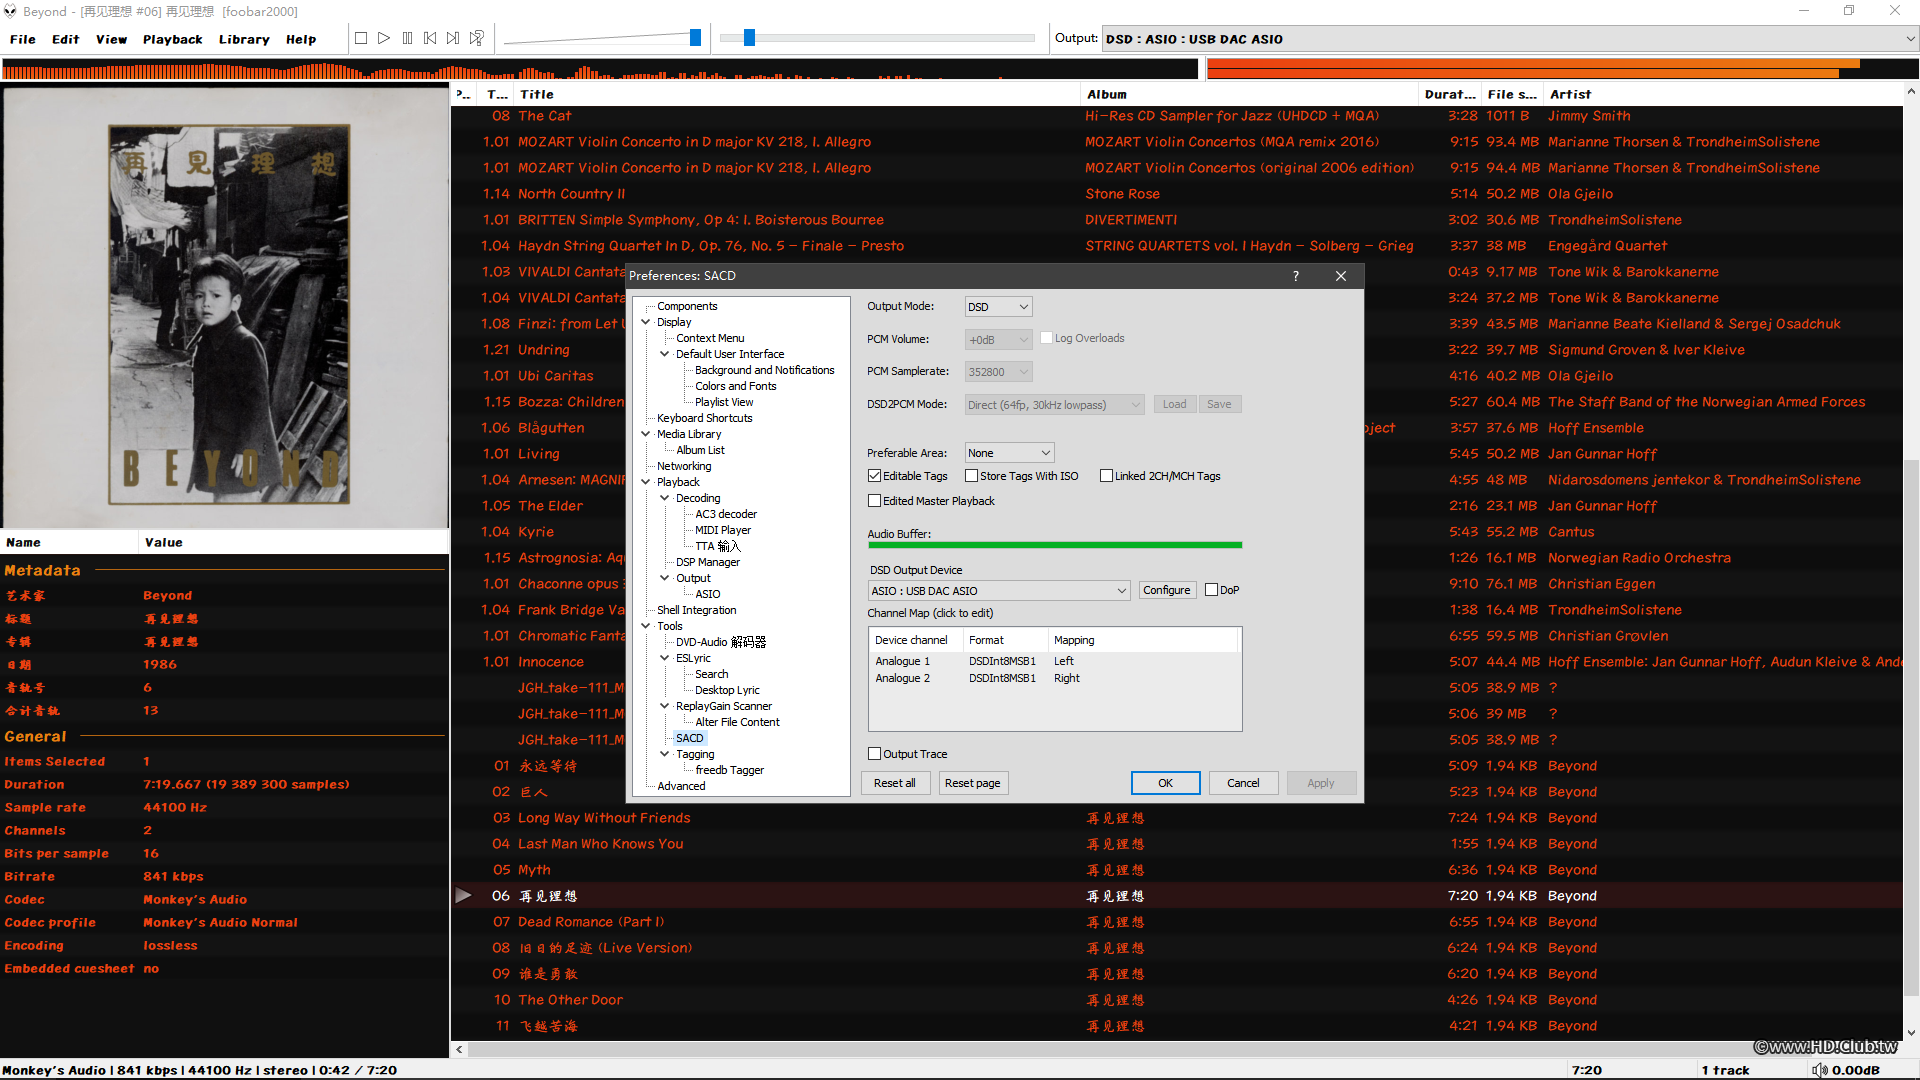Click the Reset page button
The image size is (1920, 1080).
(x=972, y=783)
